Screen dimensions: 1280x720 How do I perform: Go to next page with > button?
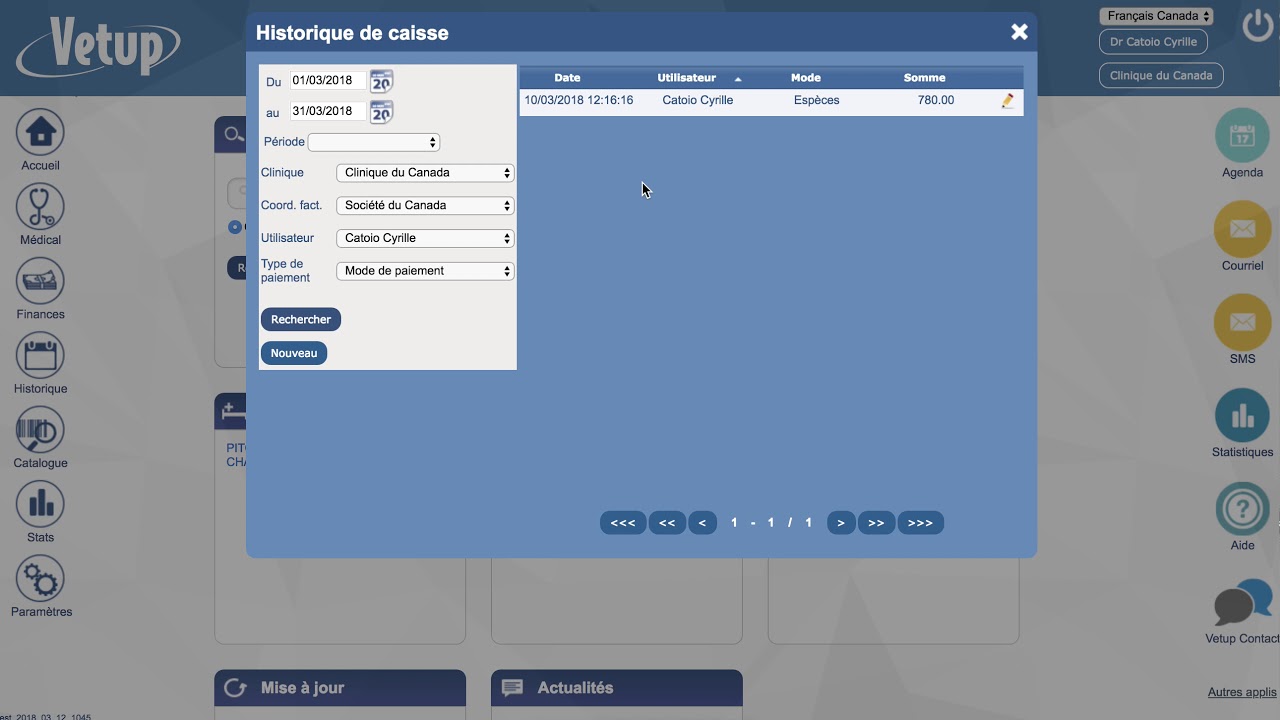[x=841, y=523]
